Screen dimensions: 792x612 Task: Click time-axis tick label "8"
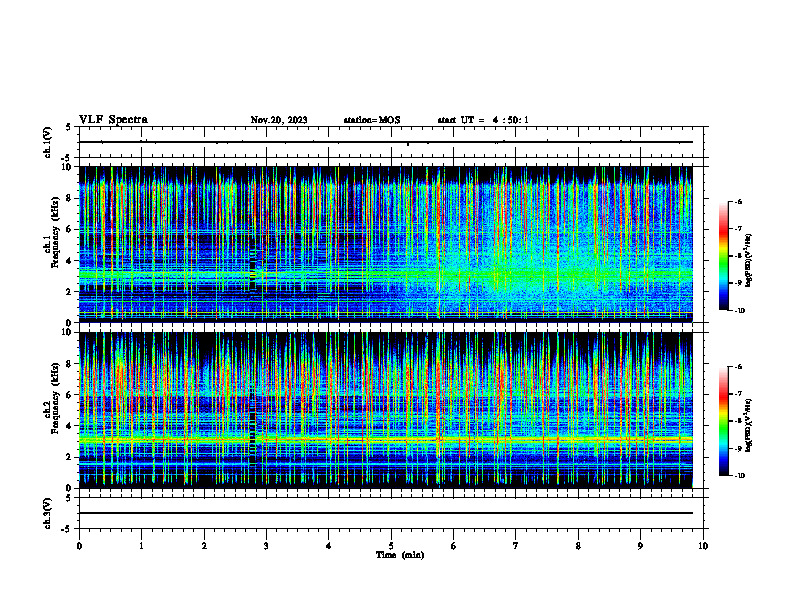tap(578, 546)
